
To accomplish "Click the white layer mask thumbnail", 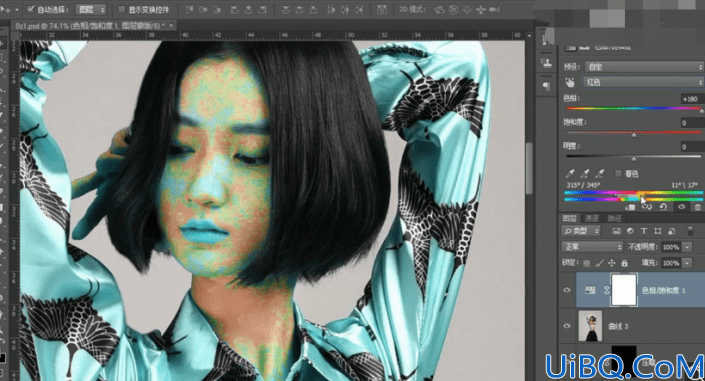I will 624,290.
